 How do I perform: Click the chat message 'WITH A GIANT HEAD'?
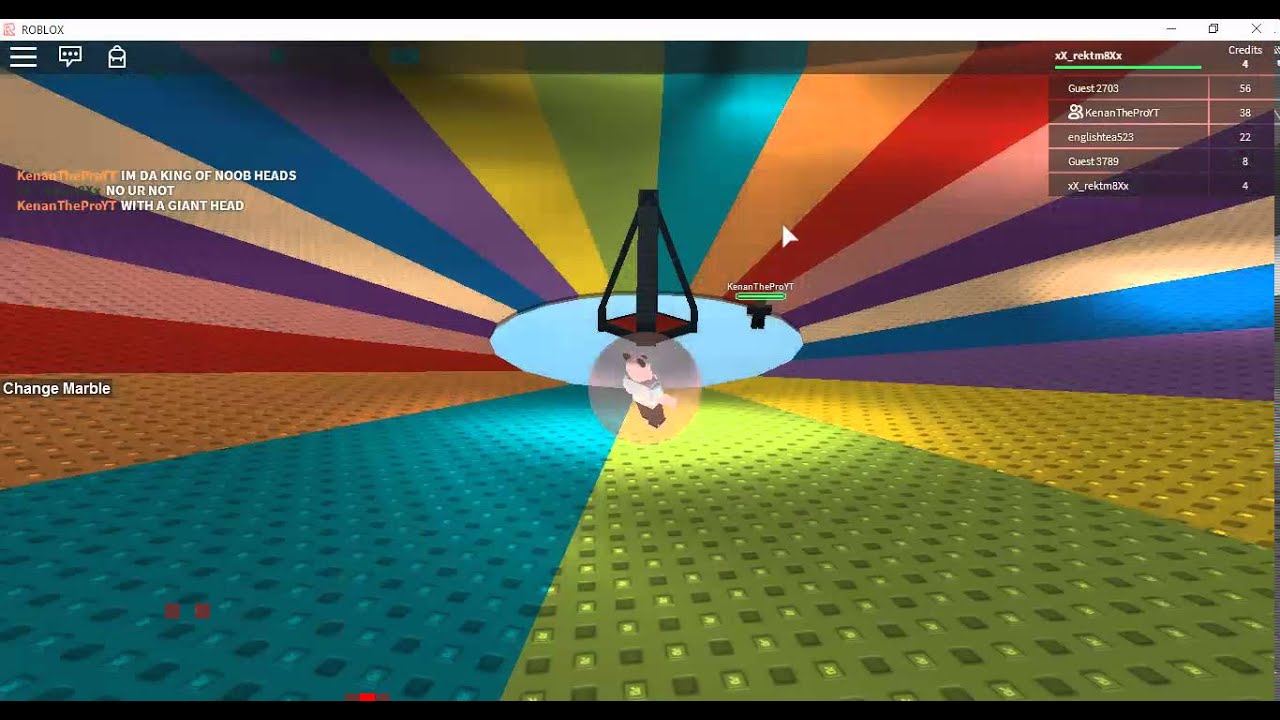click(x=182, y=205)
